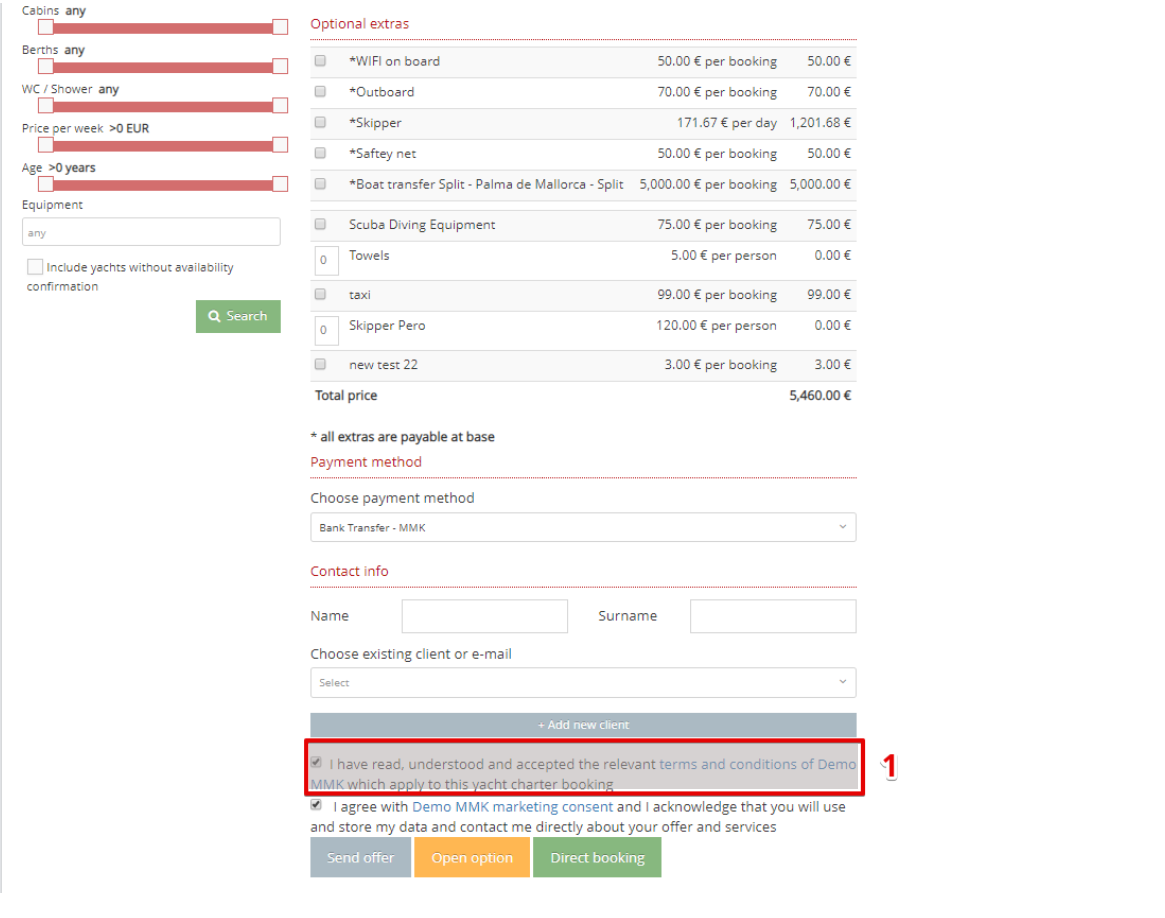Click the Berths slider left handle
Screen dimensions: 1165x918
(46, 67)
